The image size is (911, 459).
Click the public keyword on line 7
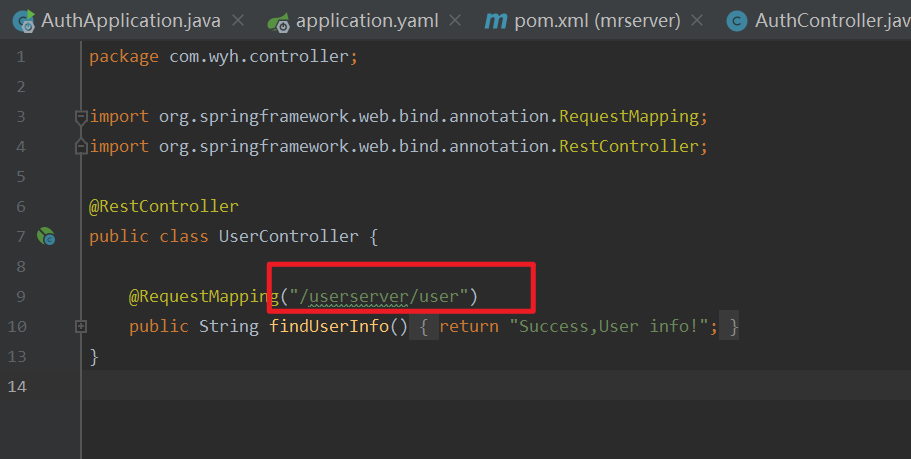[119, 236]
